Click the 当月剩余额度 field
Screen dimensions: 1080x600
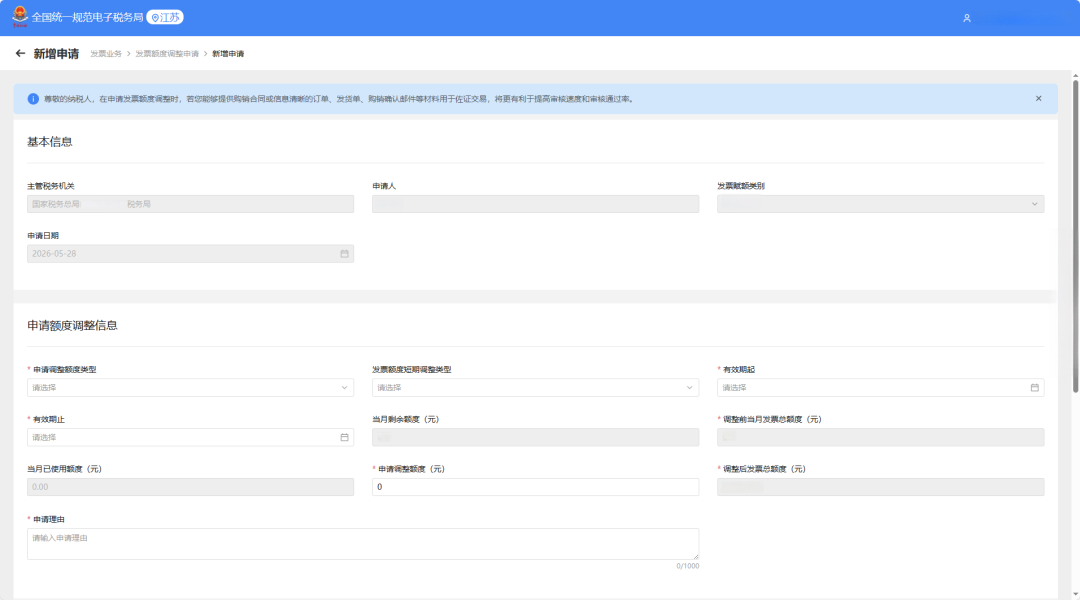coord(535,437)
